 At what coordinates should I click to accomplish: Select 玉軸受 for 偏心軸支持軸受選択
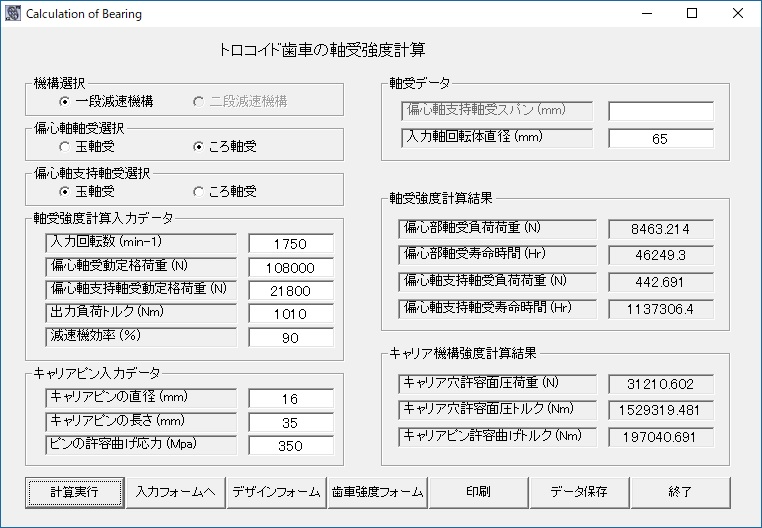click(x=65, y=191)
